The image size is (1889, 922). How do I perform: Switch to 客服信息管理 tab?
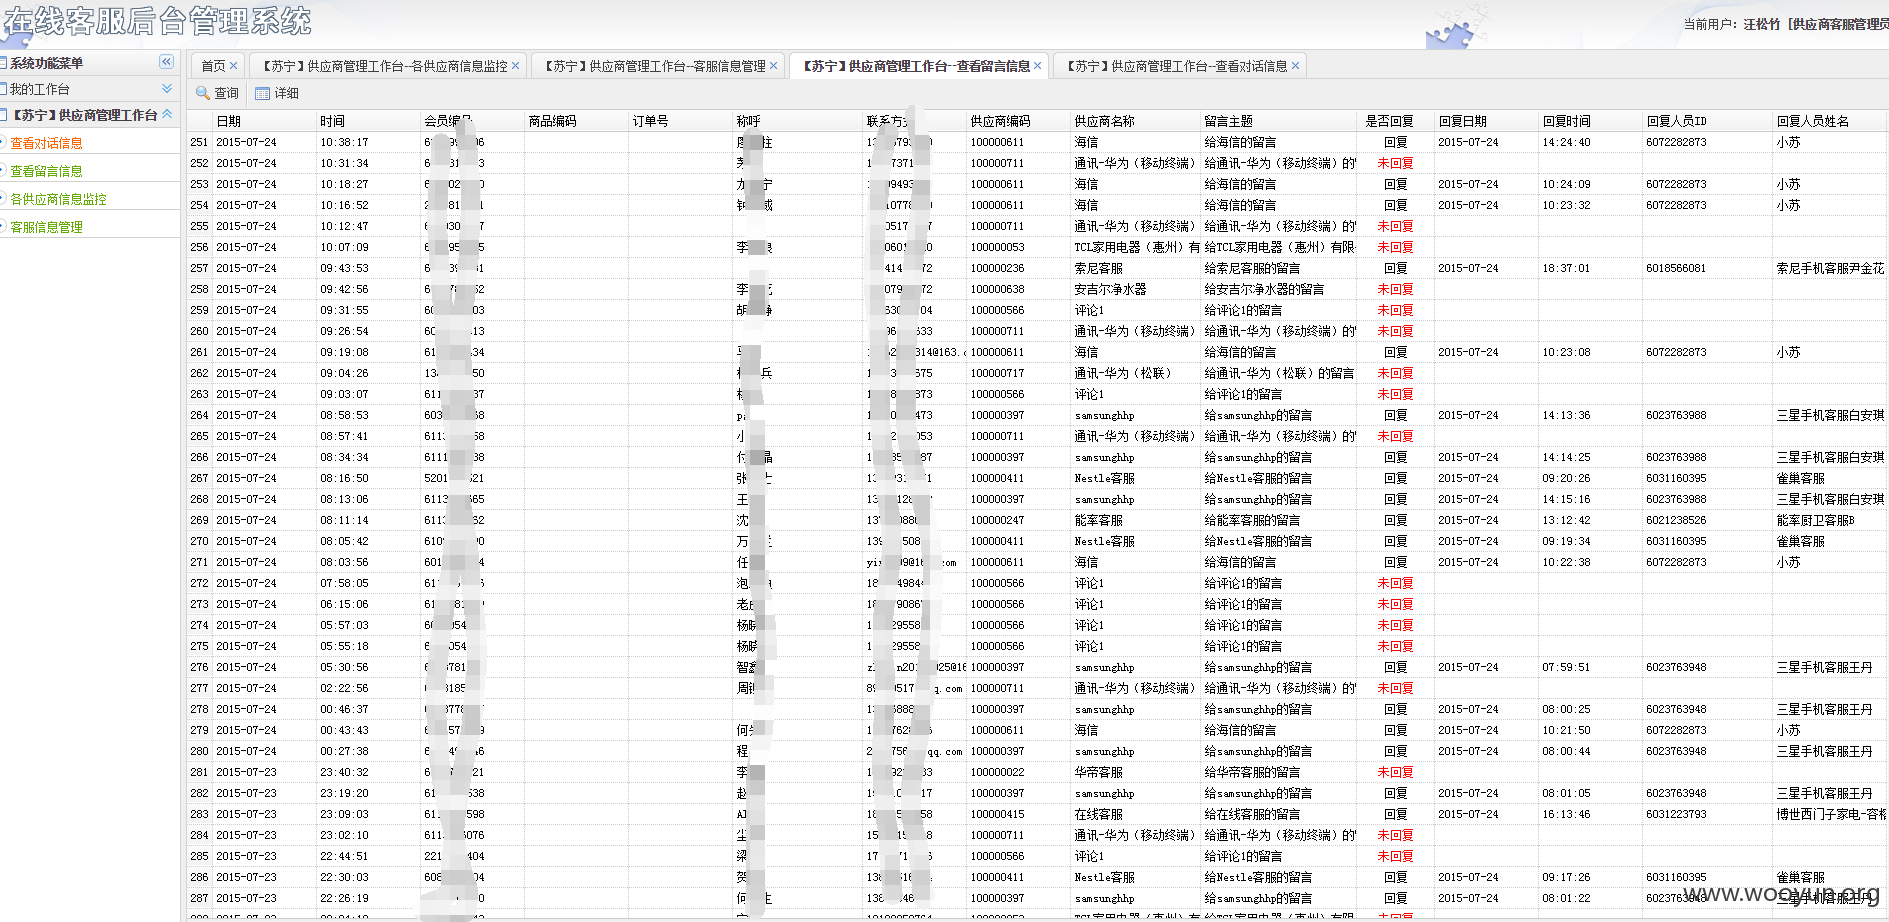point(654,66)
